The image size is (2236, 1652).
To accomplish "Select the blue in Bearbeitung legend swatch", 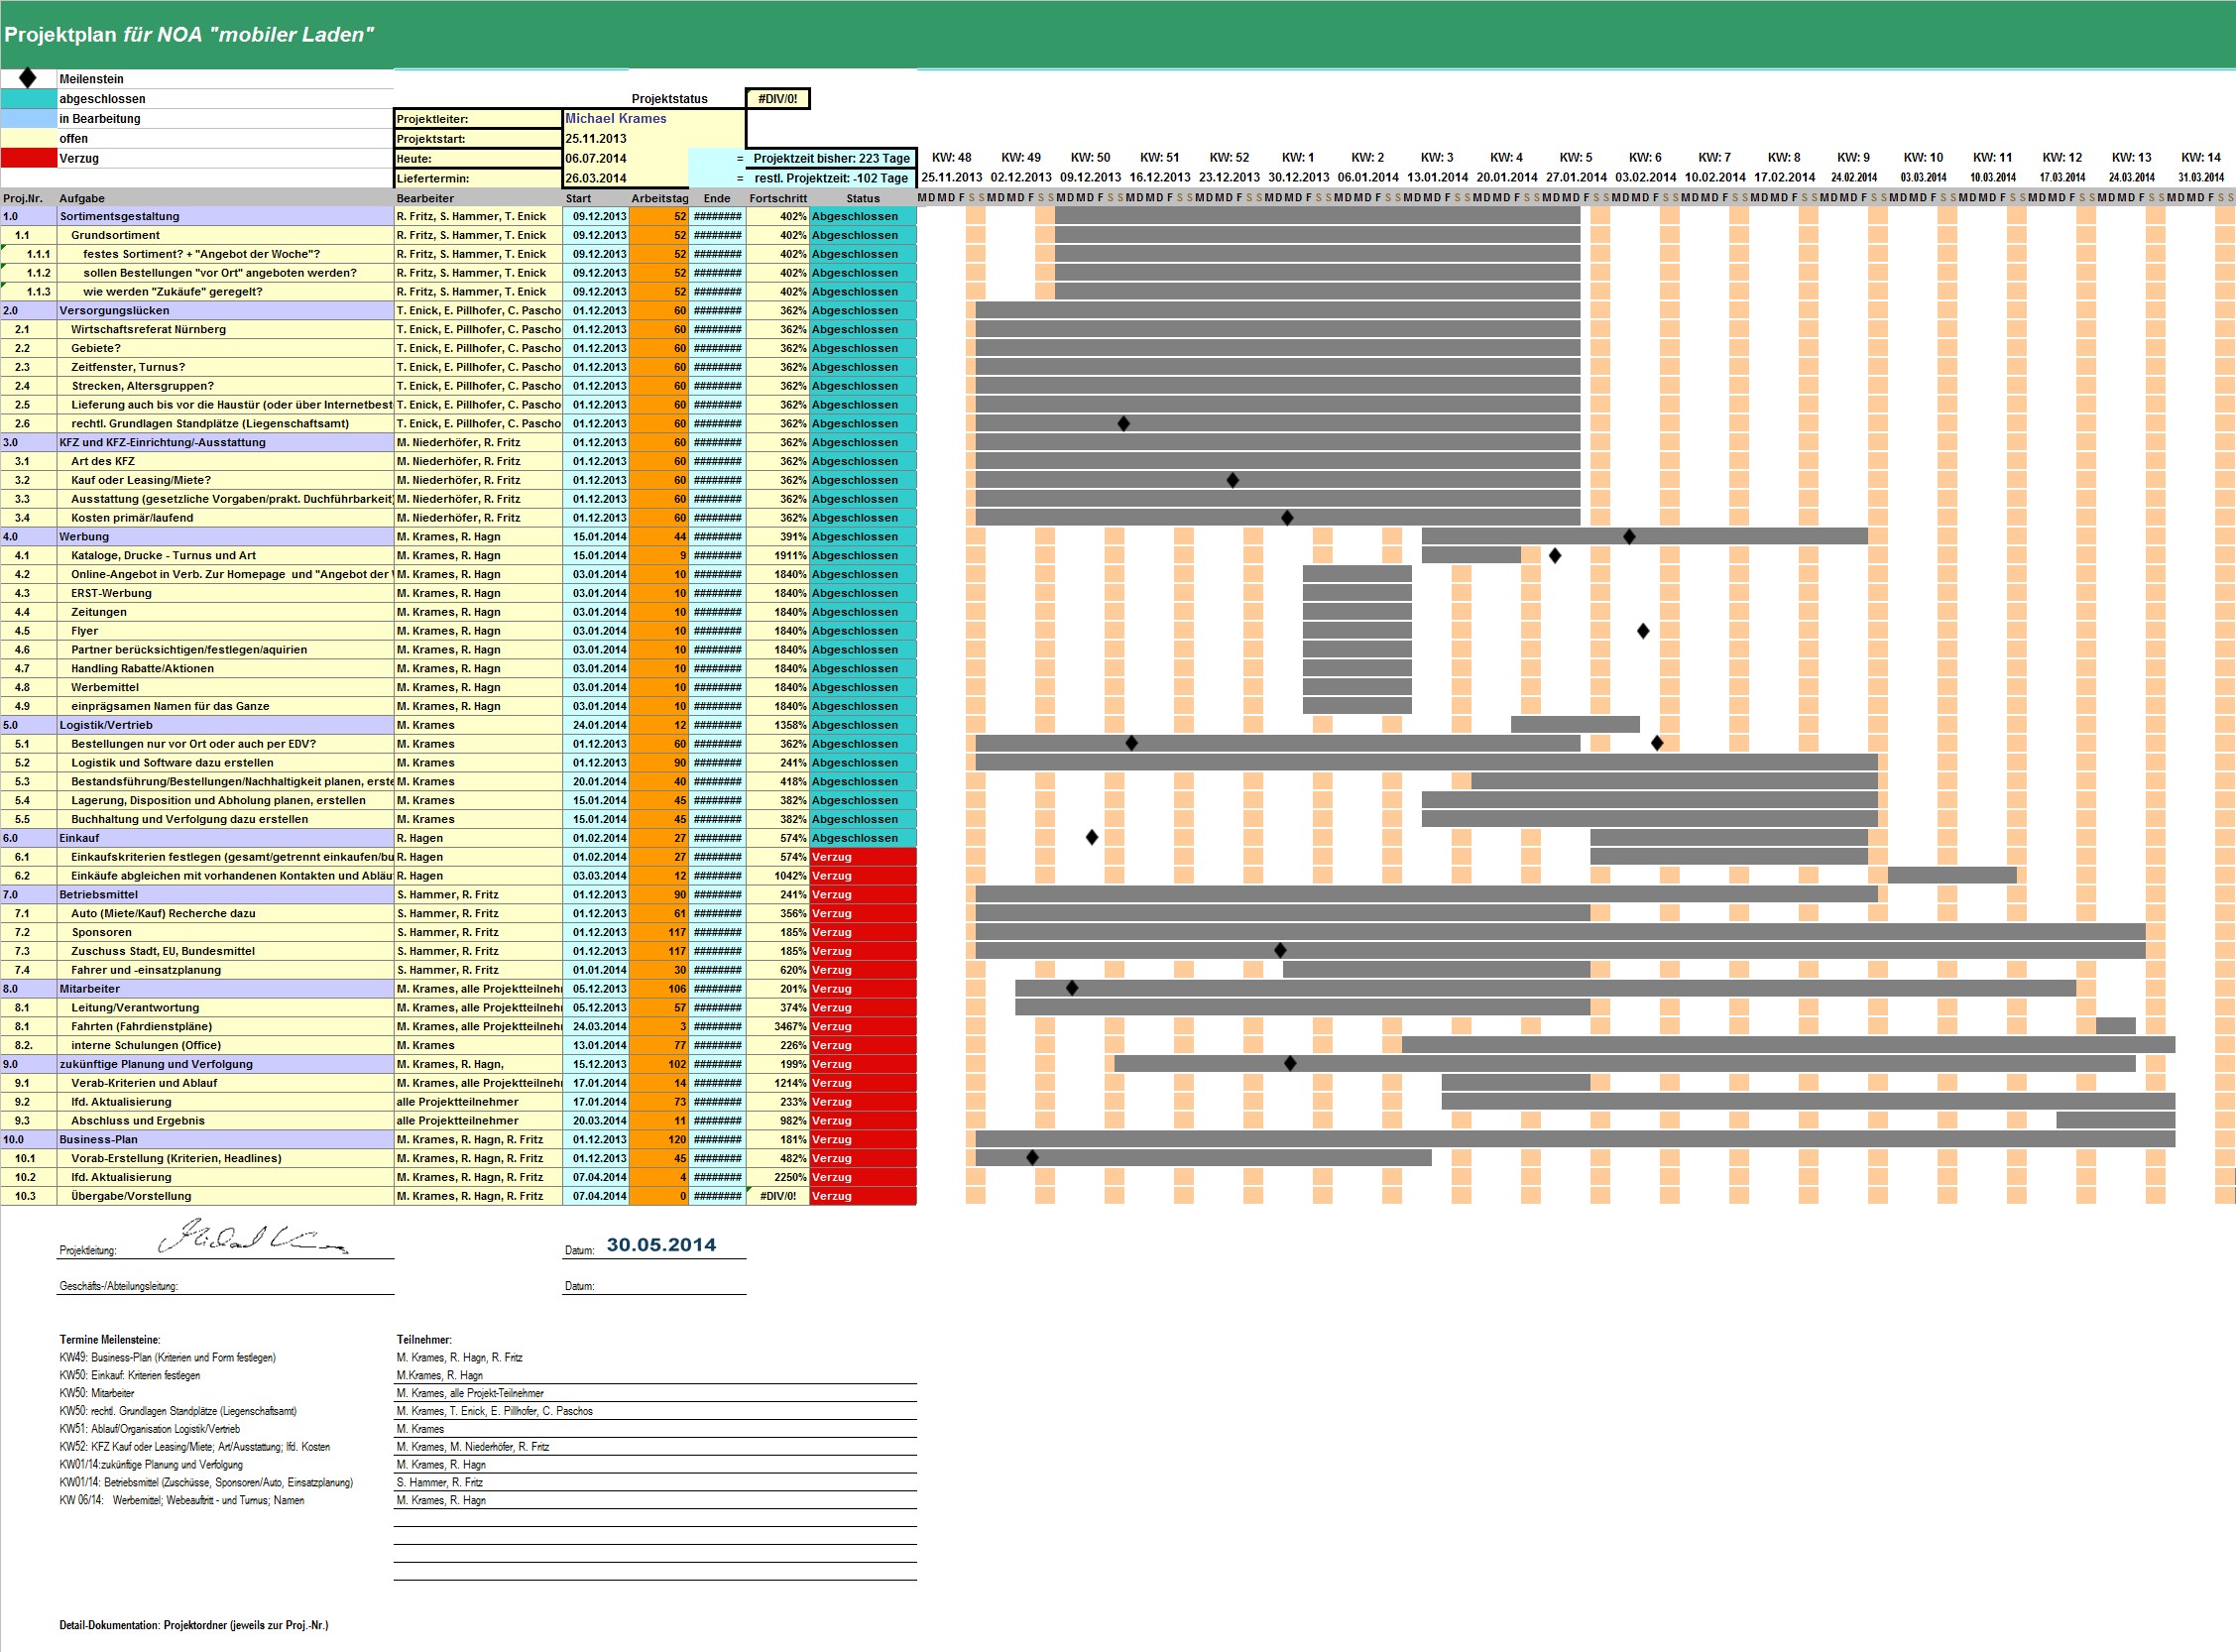I will pos(29,119).
